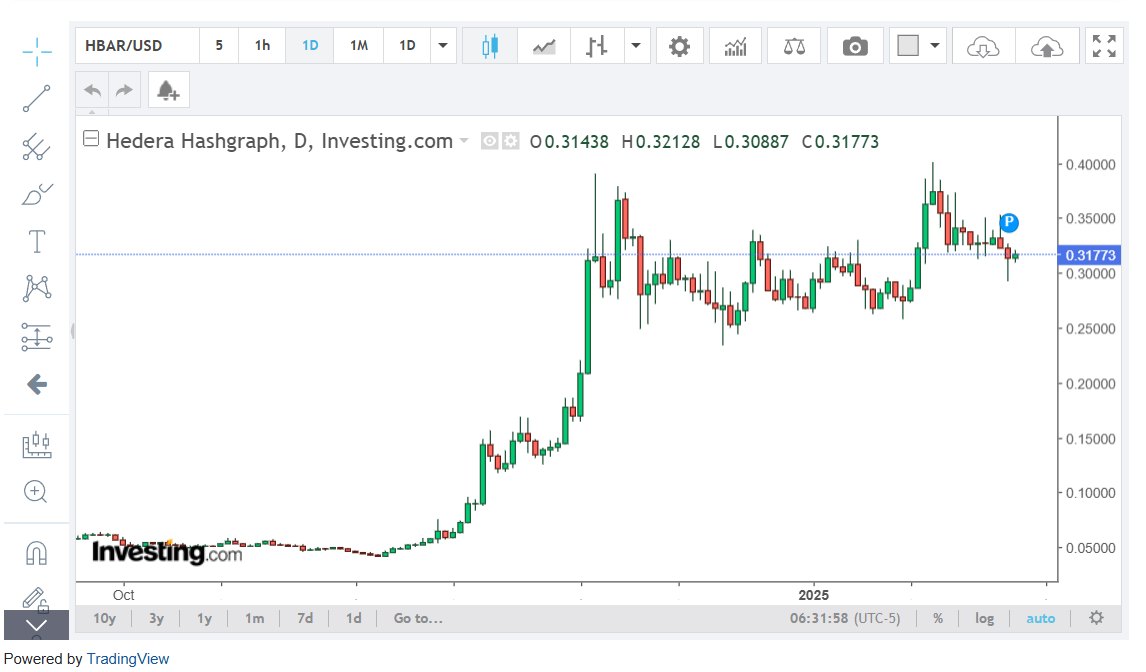
Task: Collapse the Hedera Hashgraph legend
Action: click(x=91, y=138)
